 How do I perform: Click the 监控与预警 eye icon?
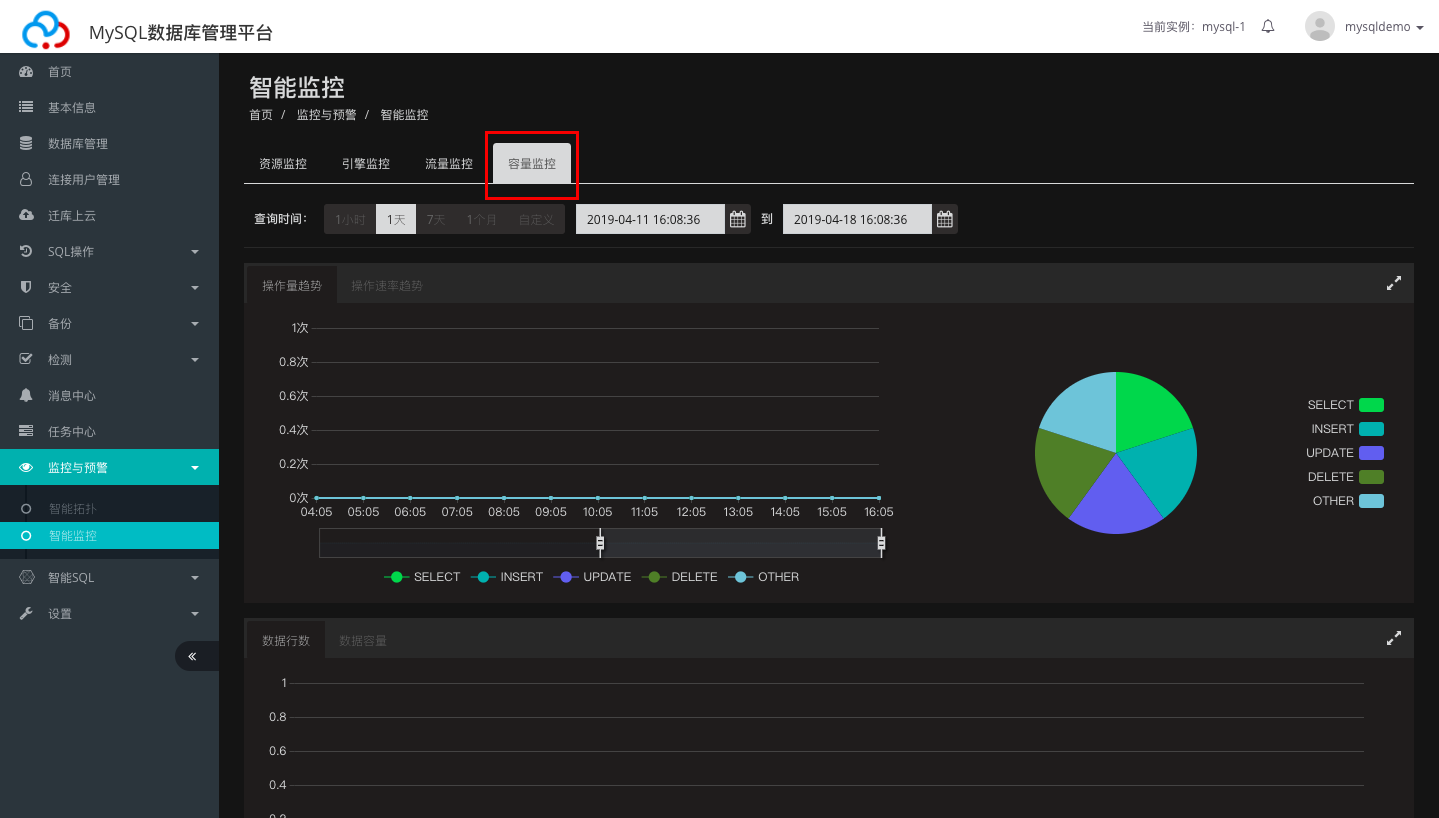tap(27, 467)
